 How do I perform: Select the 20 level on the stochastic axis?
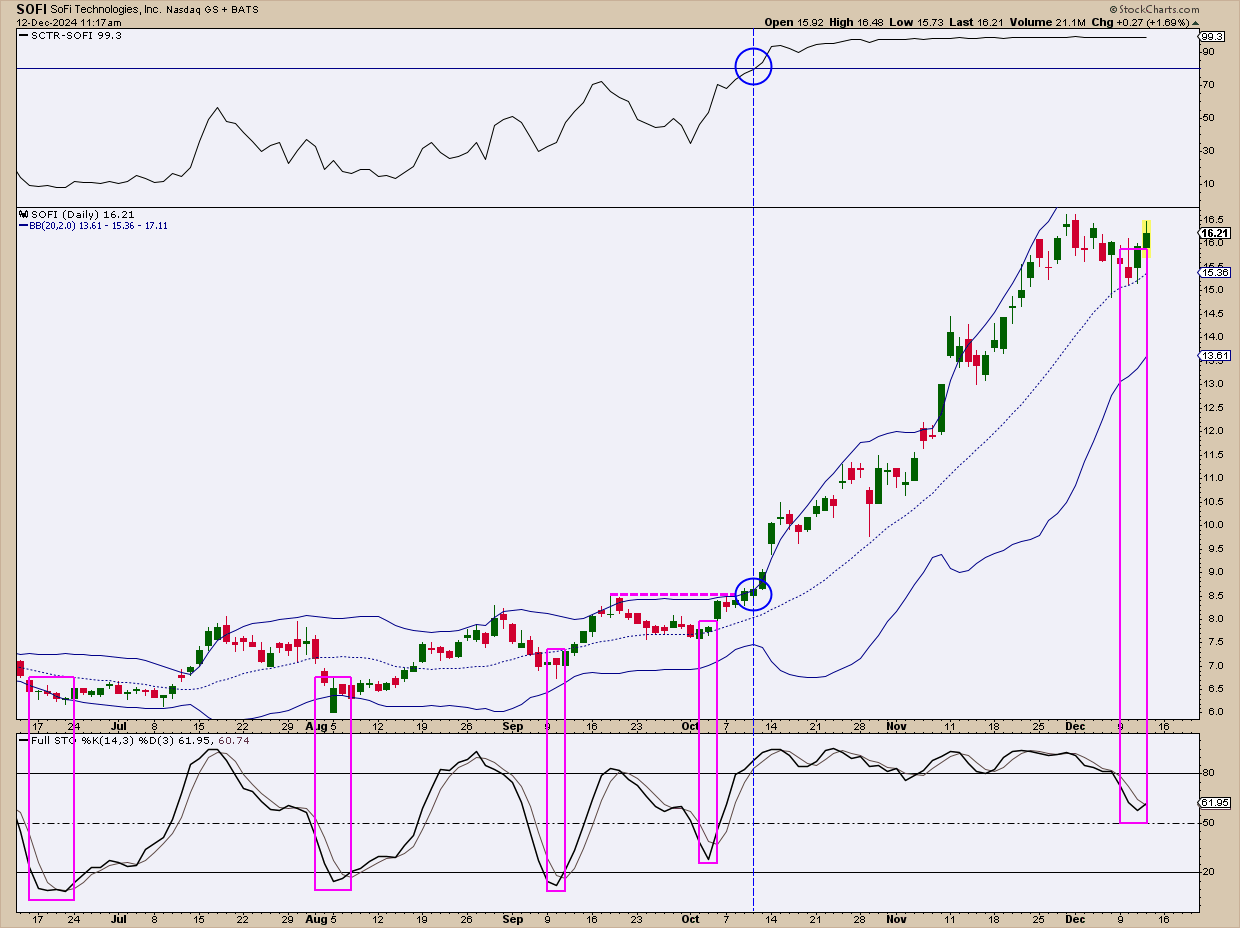pos(1207,872)
